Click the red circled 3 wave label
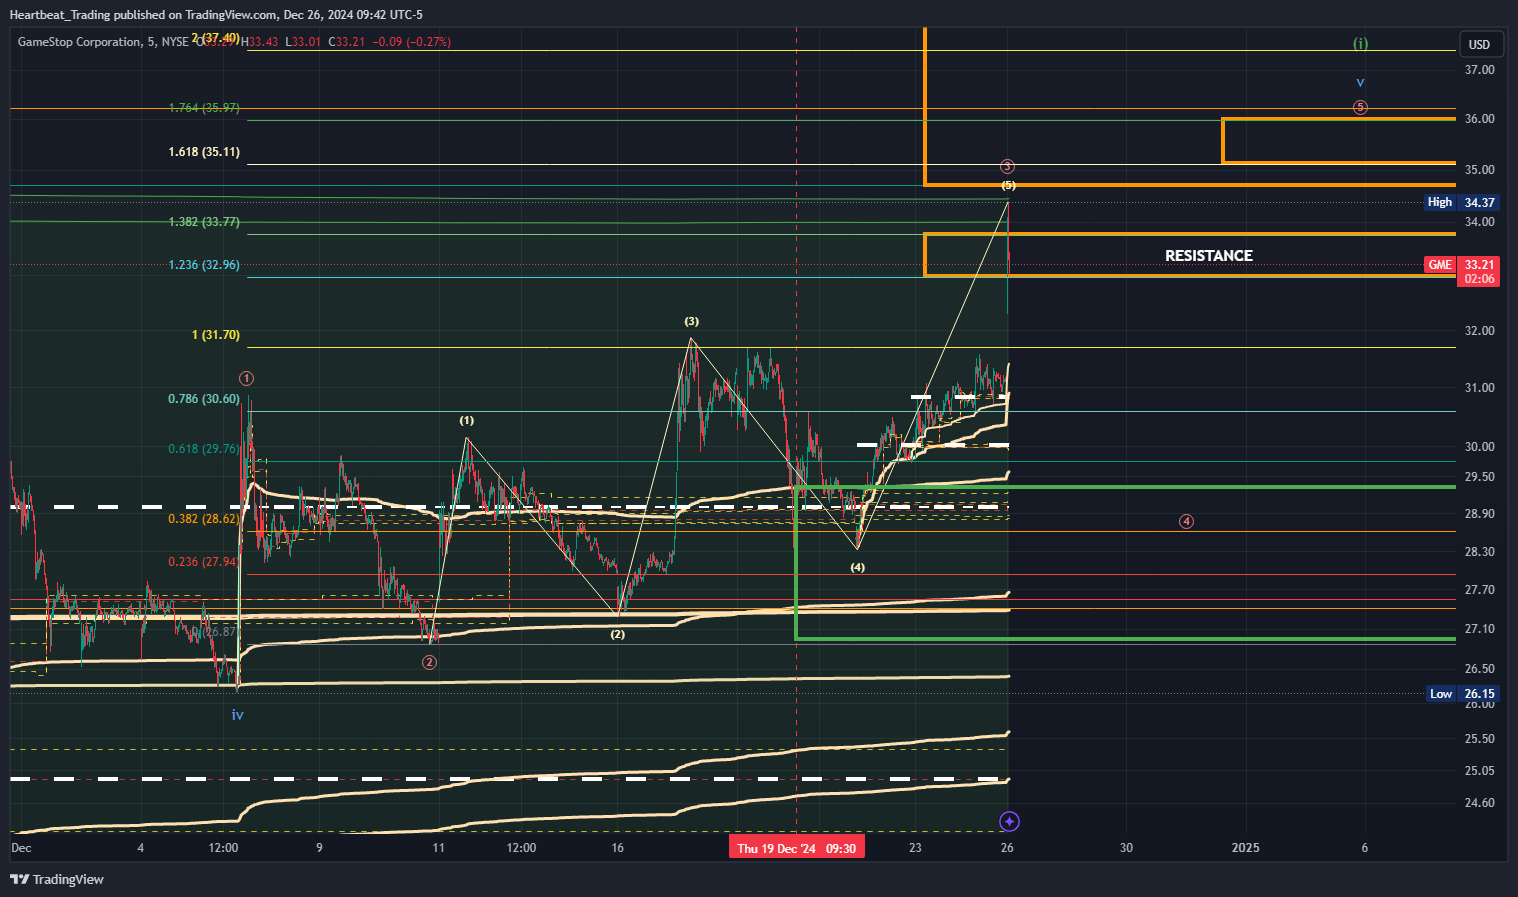This screenshot has width=1518, height=897. click(1008, 166)
